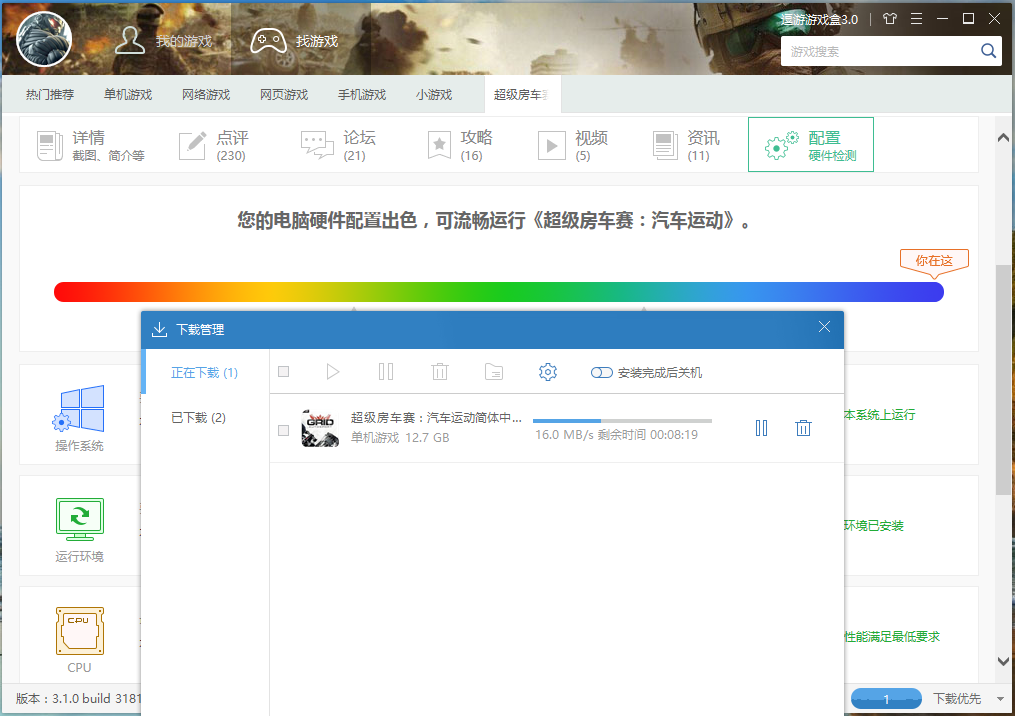1015x716 pixels.
Task: Open 论坛 (21) forum section
Action: (x=339, y=145)
